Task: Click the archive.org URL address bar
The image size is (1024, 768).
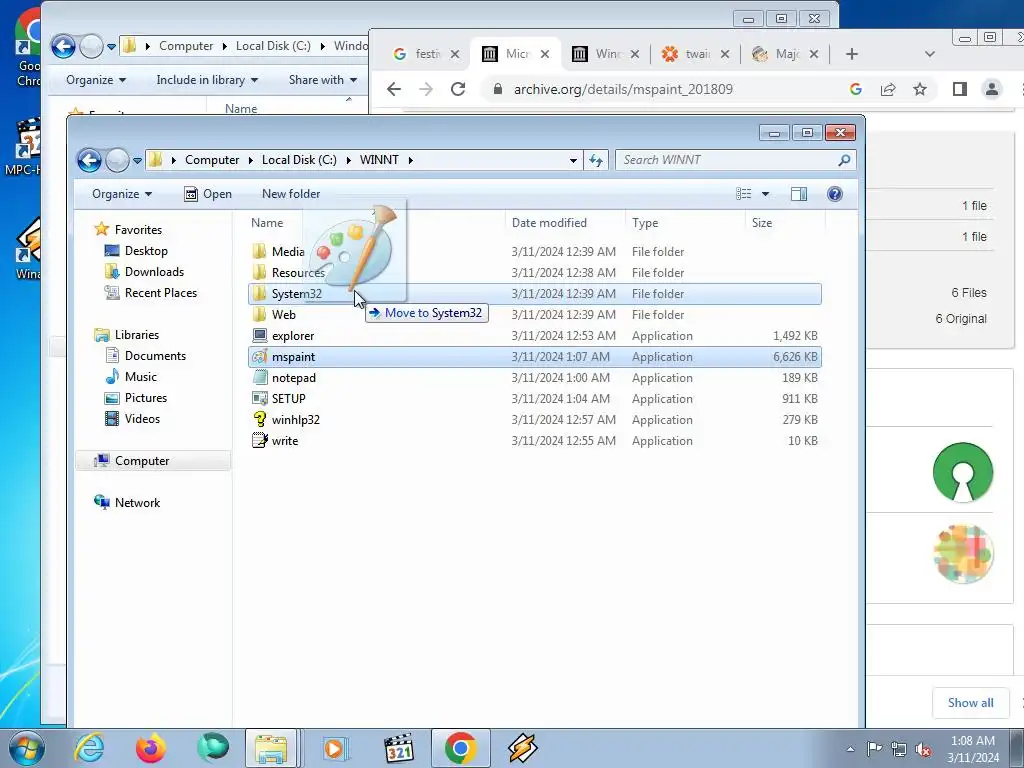Action: (623, 89)
